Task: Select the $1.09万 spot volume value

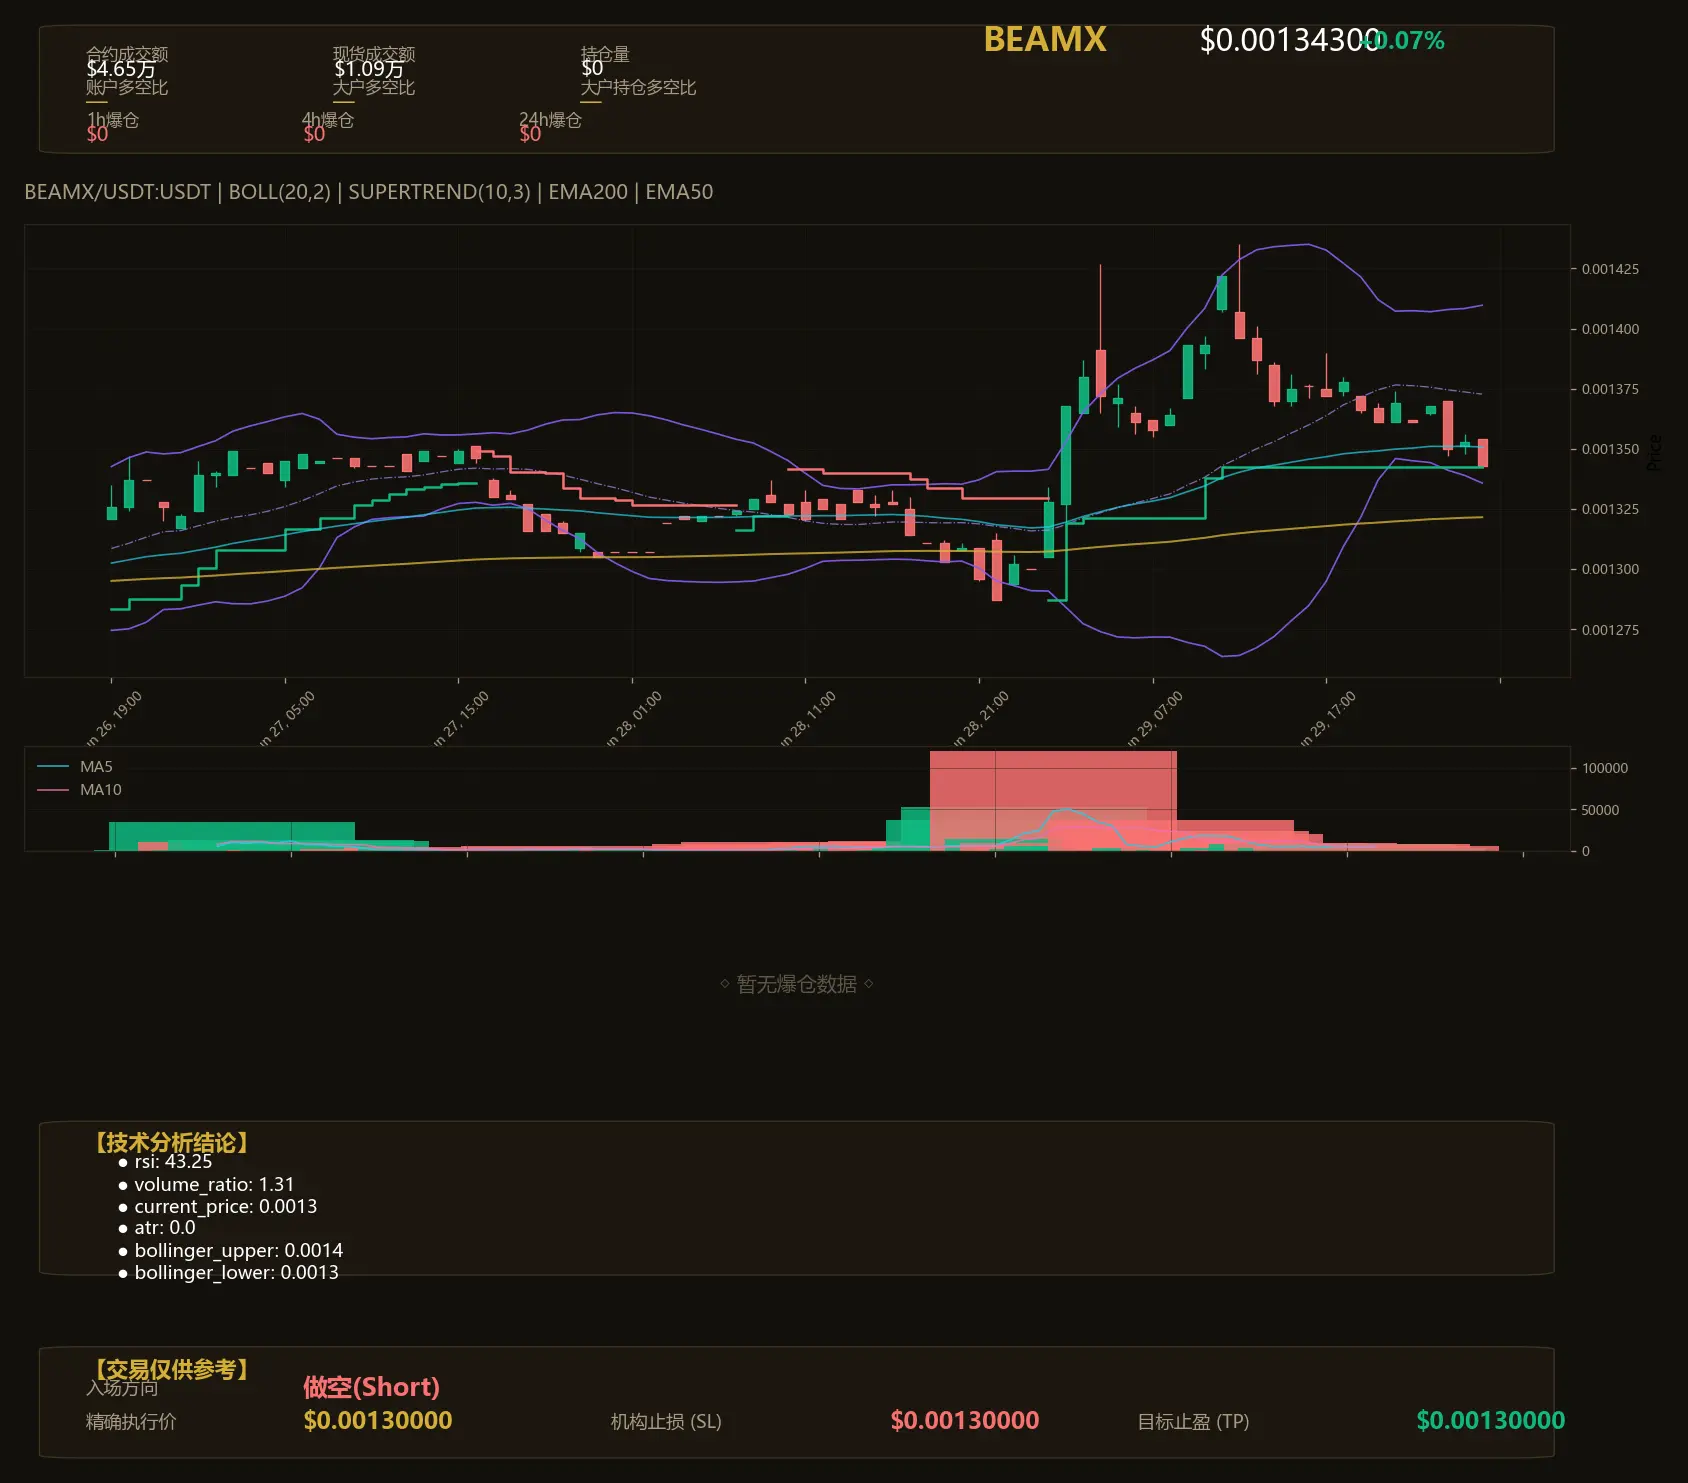Action: point(369,69)
